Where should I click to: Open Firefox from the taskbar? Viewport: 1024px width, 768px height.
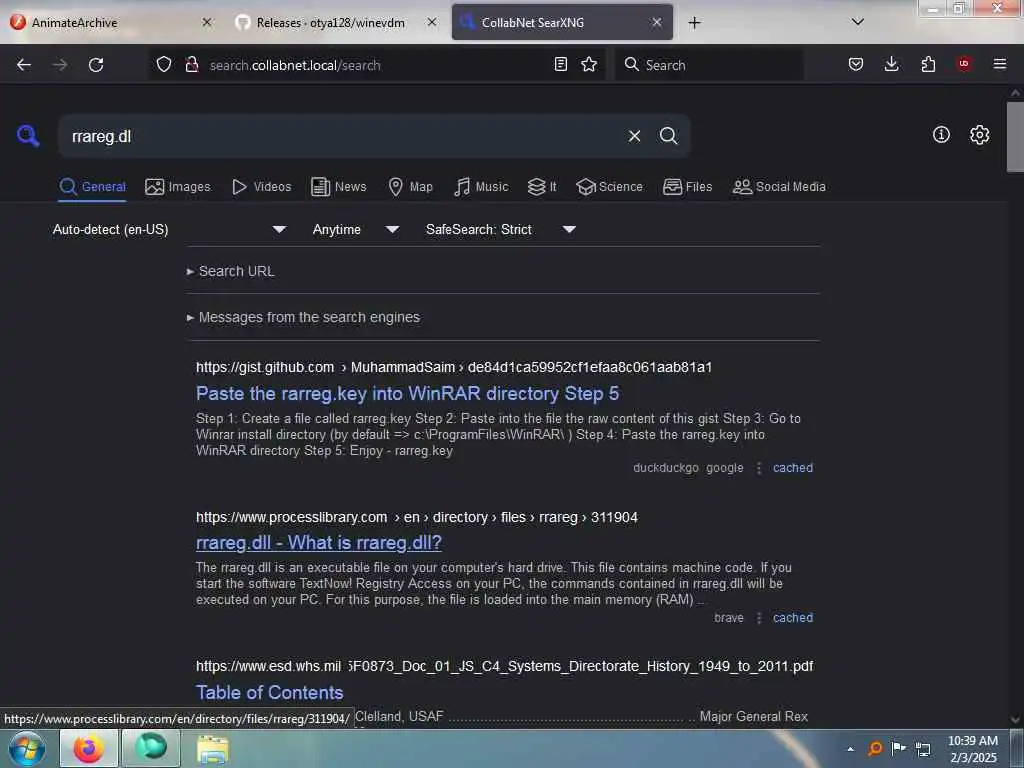coord(89,748)
